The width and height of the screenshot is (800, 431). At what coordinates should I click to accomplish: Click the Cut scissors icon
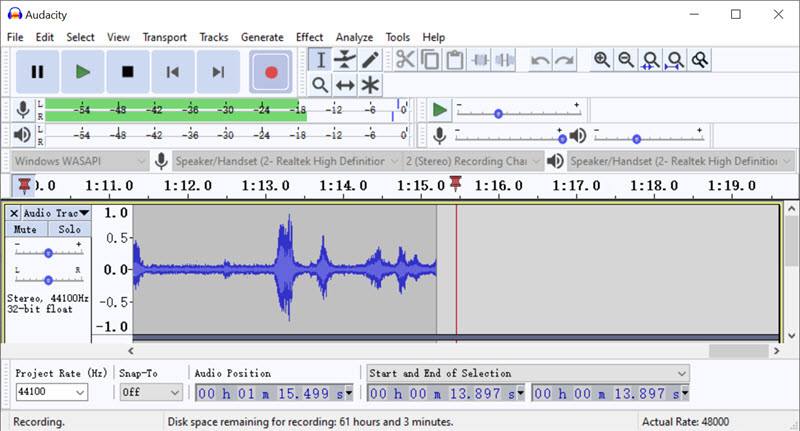[x=405, y=60]
